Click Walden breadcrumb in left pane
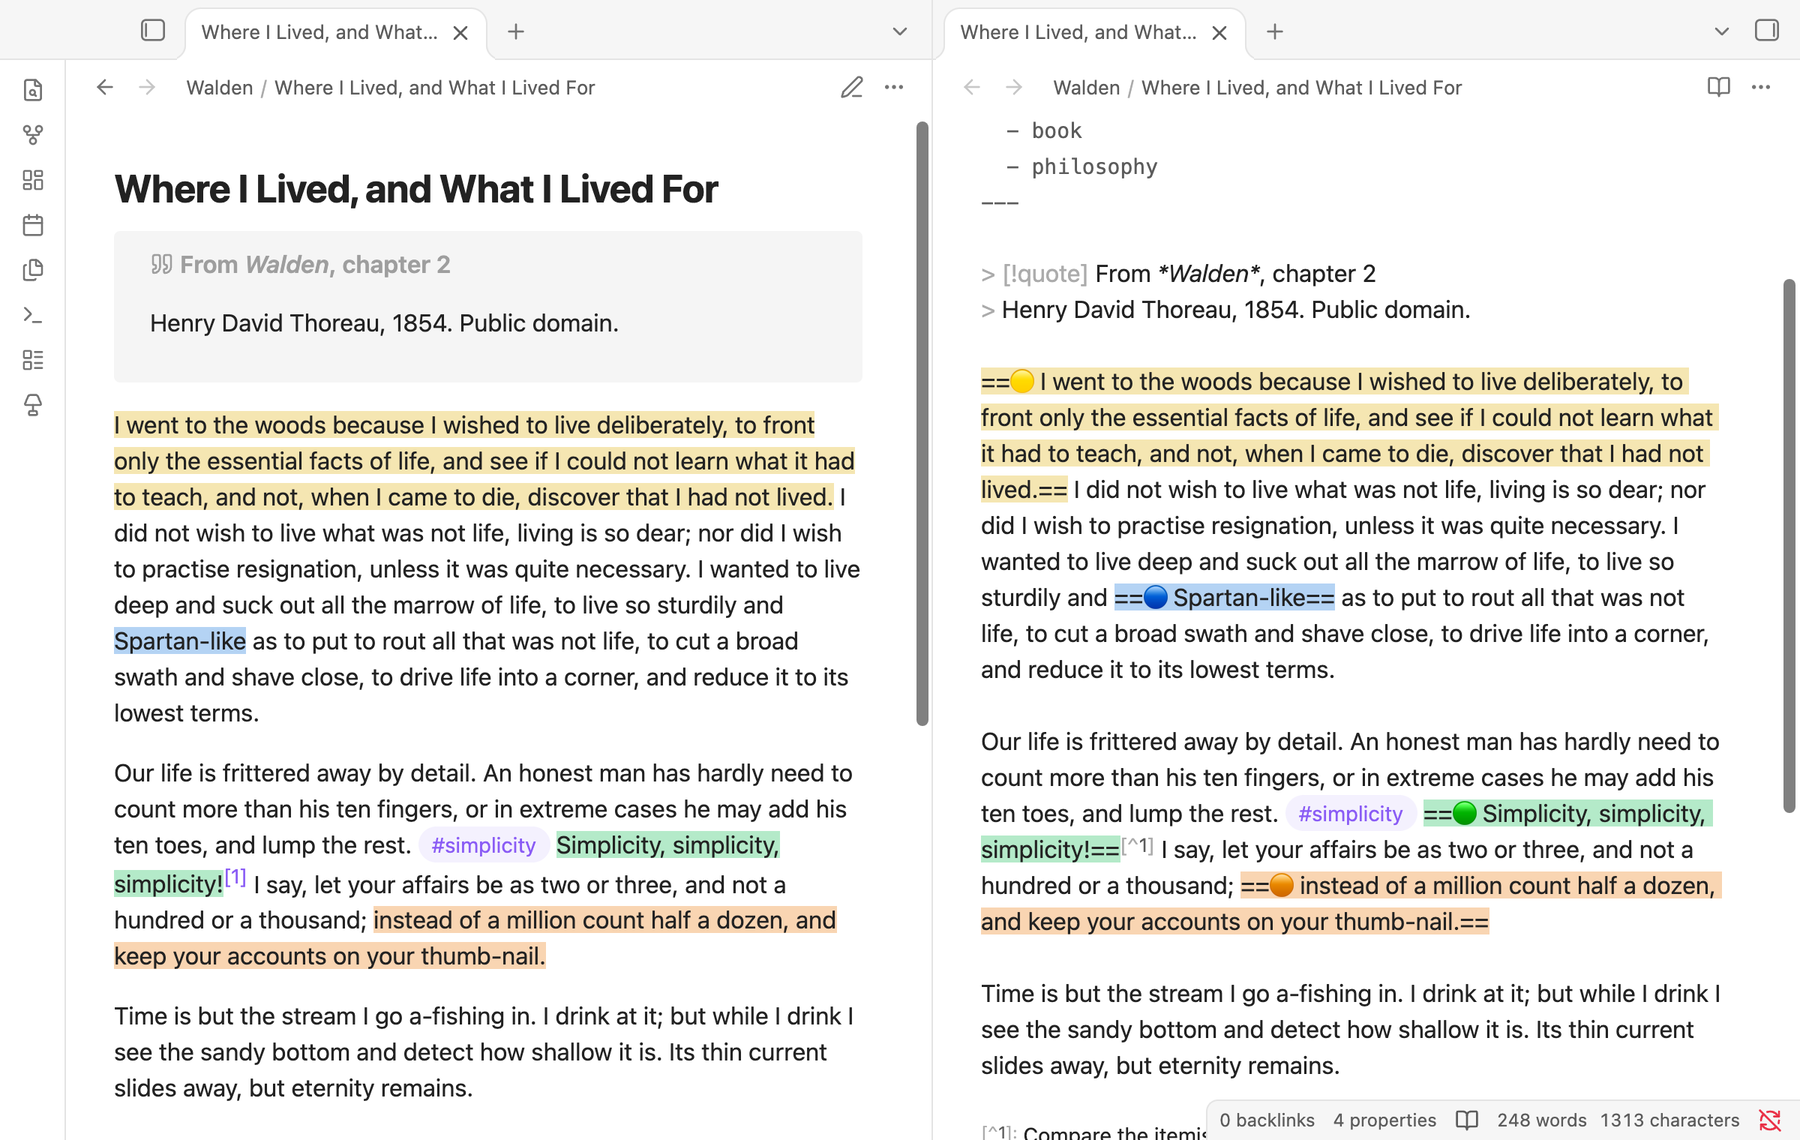Screen dimensions: 1800x1140 (219, 88)
